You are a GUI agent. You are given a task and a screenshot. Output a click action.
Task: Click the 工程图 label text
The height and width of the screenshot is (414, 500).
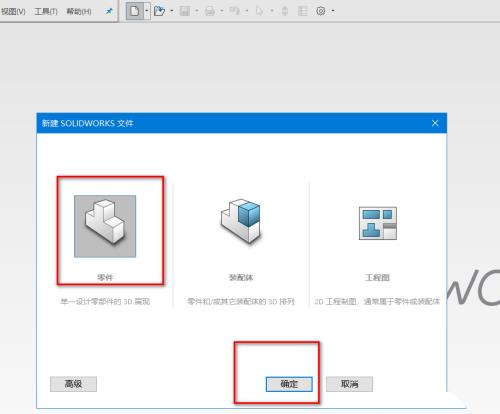click(377, 277)
